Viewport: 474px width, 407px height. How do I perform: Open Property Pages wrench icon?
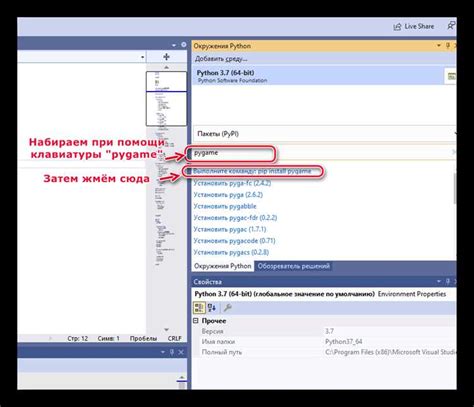(x=227, y=307)
